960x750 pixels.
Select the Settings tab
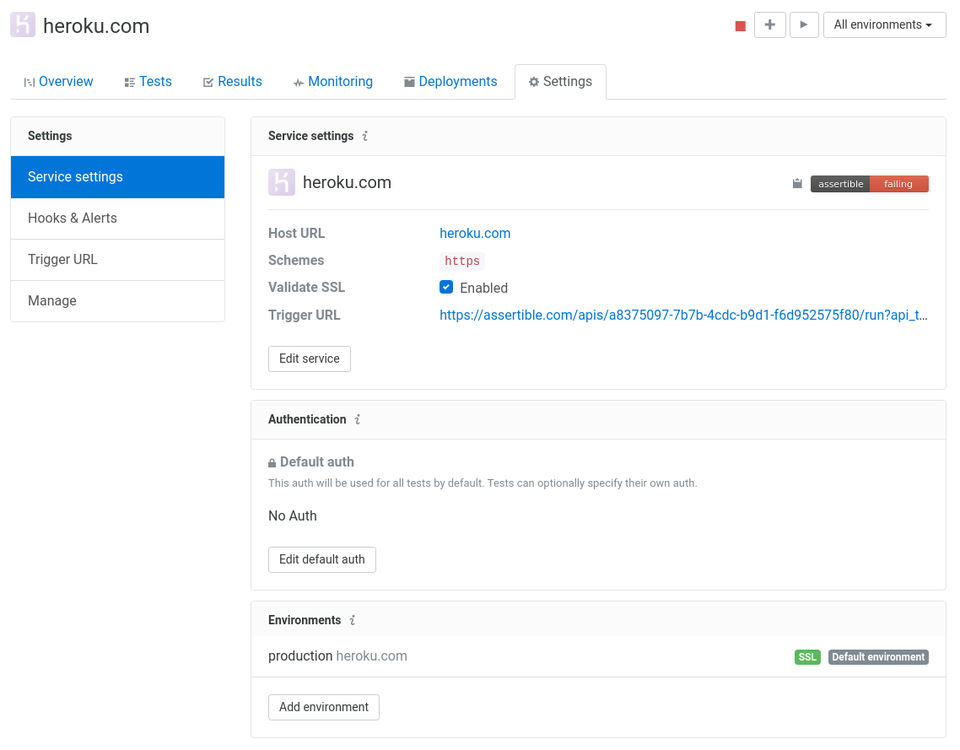[560, 81]
